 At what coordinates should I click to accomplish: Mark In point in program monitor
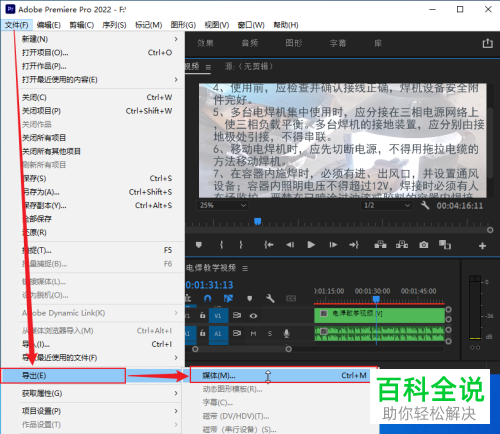pos(221,245)
